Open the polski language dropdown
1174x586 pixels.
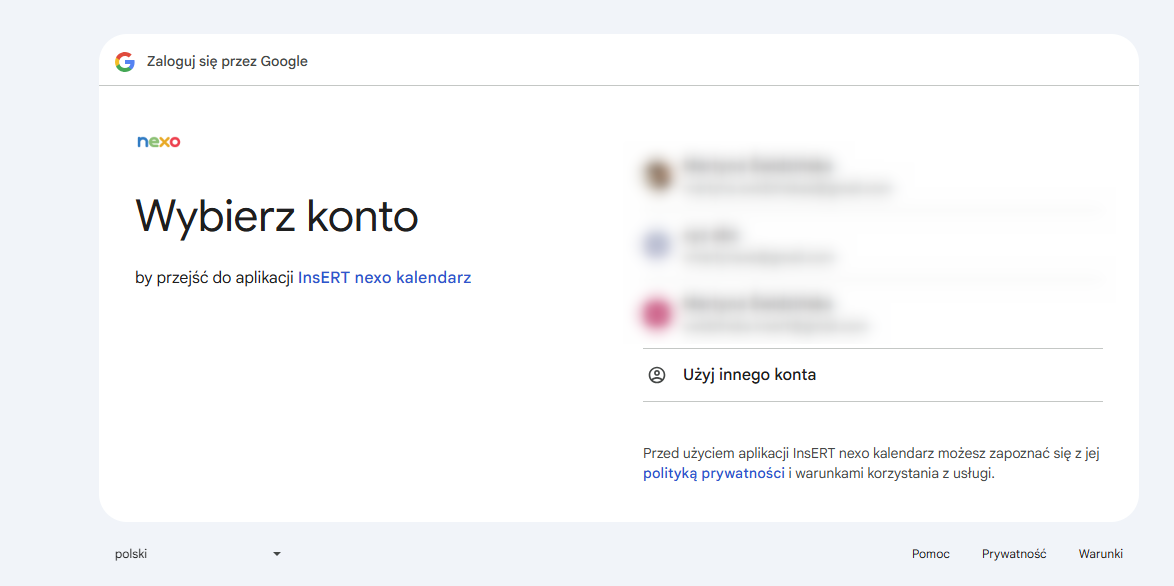pos(198,554)
